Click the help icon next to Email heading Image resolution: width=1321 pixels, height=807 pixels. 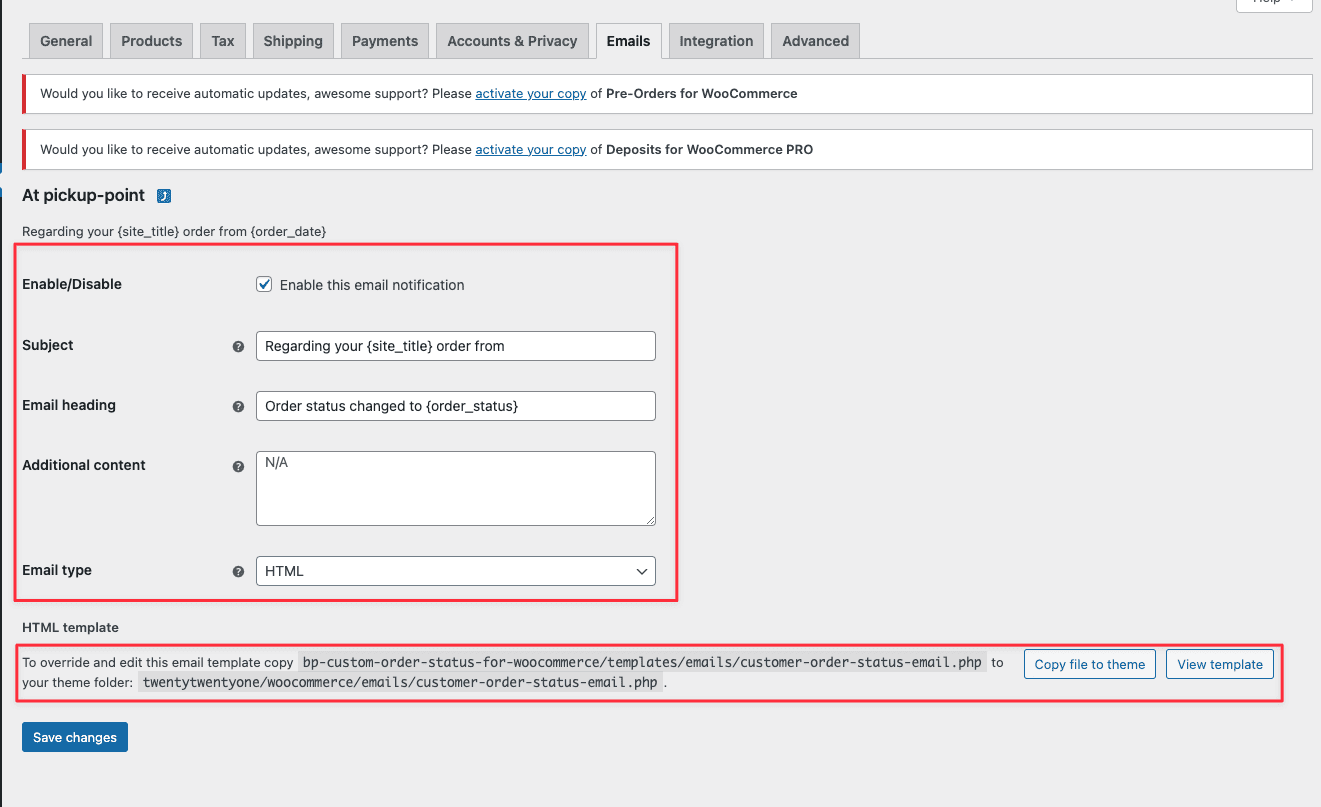(x=238, y=407)
